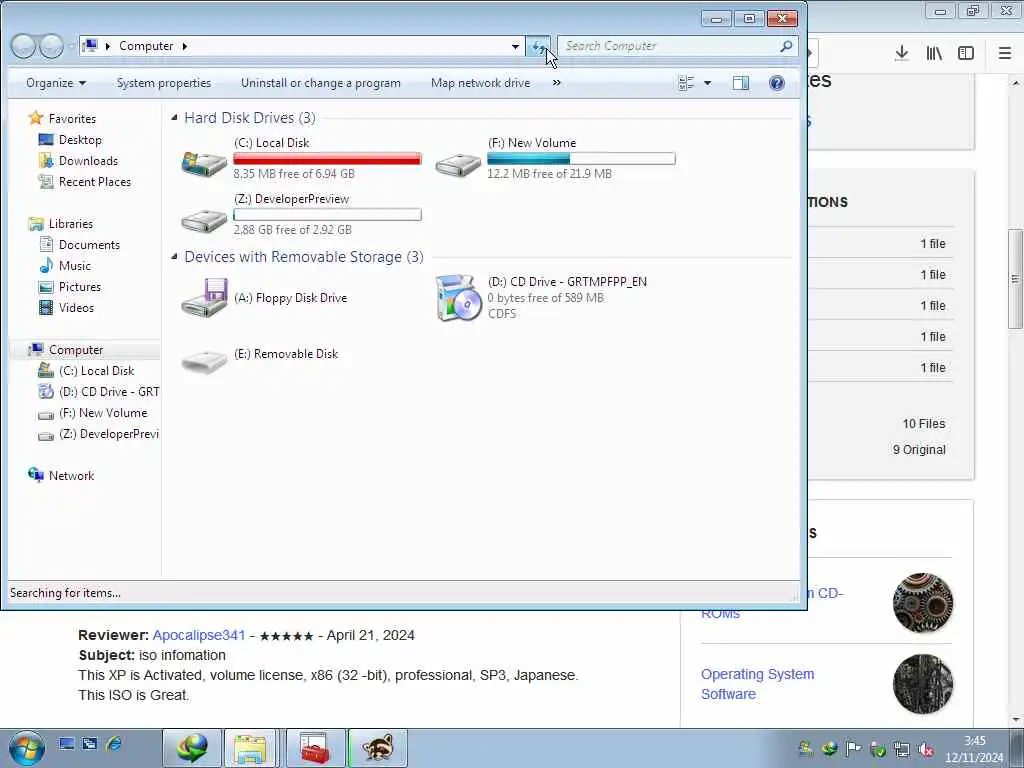This screenshot has height=768, width=1024.
Task: Open Operating System Software link
Action: 758,684
